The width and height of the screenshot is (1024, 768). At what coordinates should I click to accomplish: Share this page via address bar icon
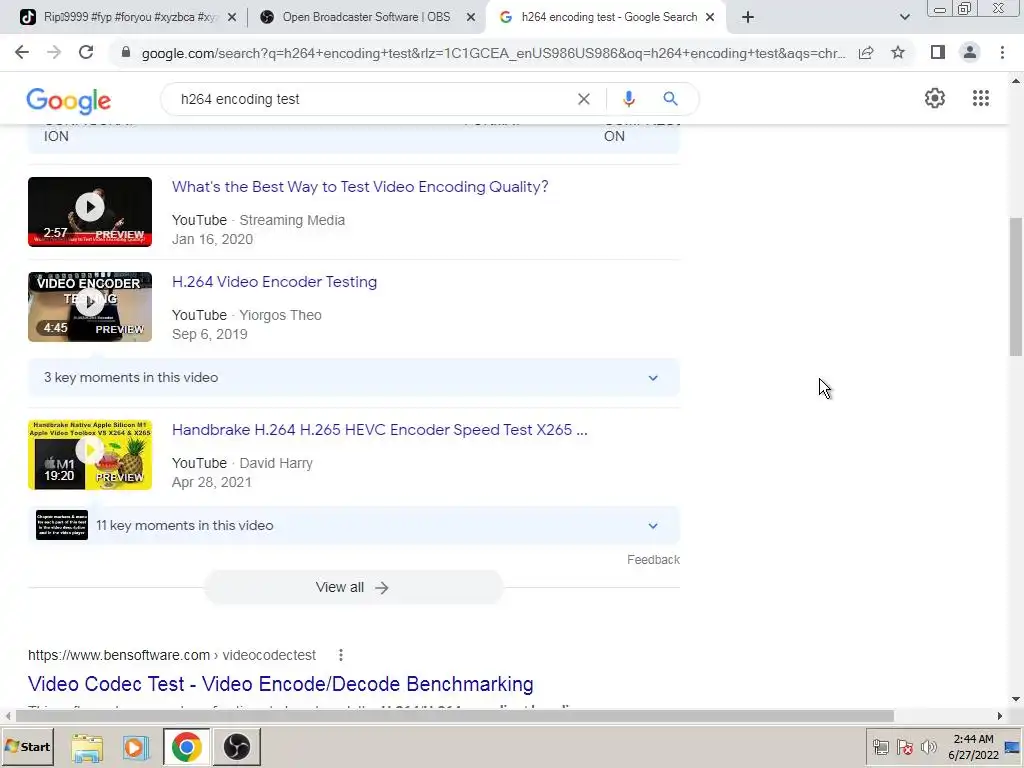point(866,52)
